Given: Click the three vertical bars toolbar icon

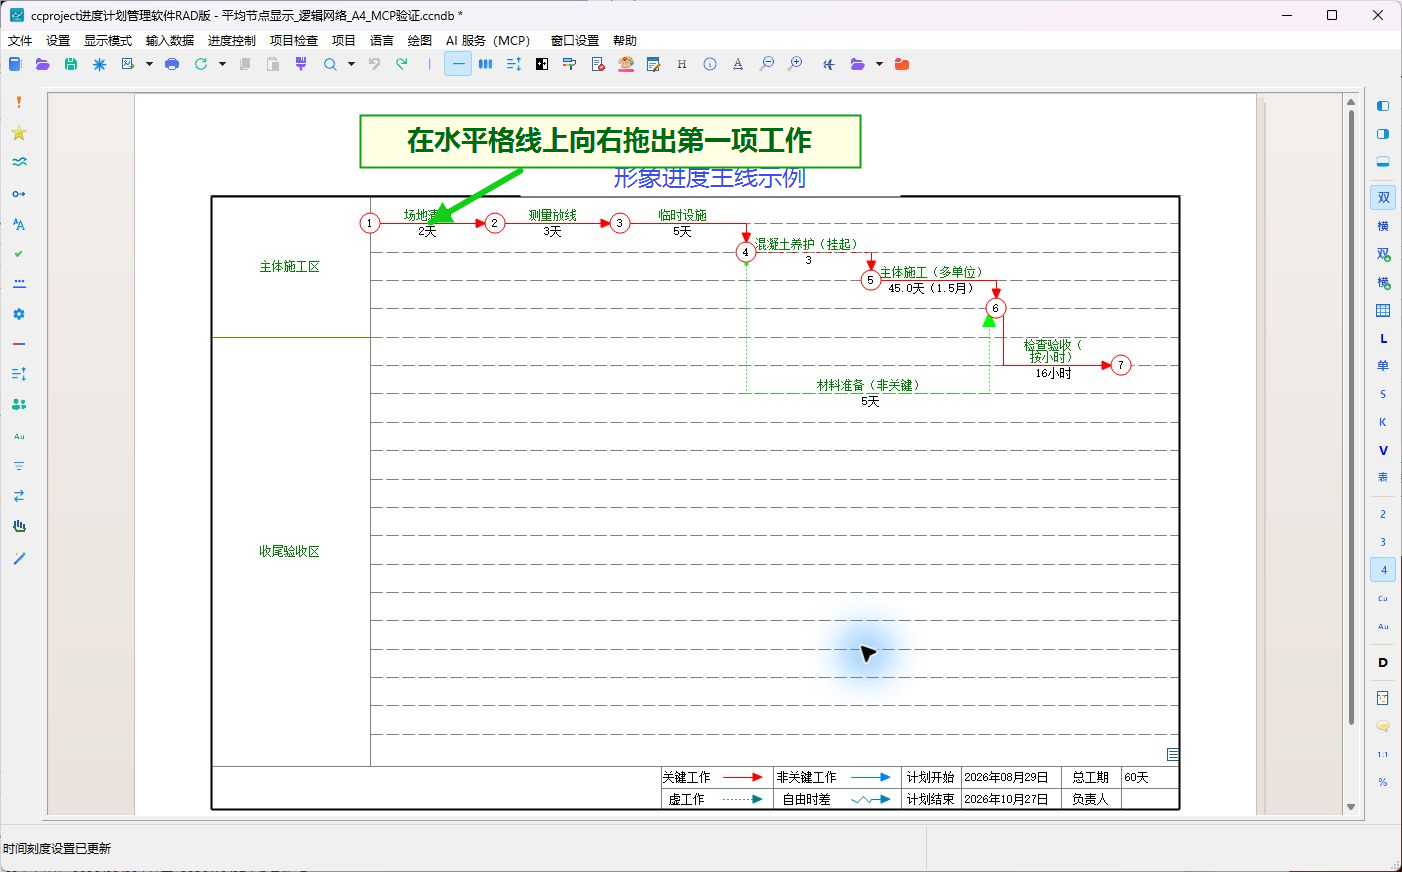Looking at the screenshot, I should (485, 64).
